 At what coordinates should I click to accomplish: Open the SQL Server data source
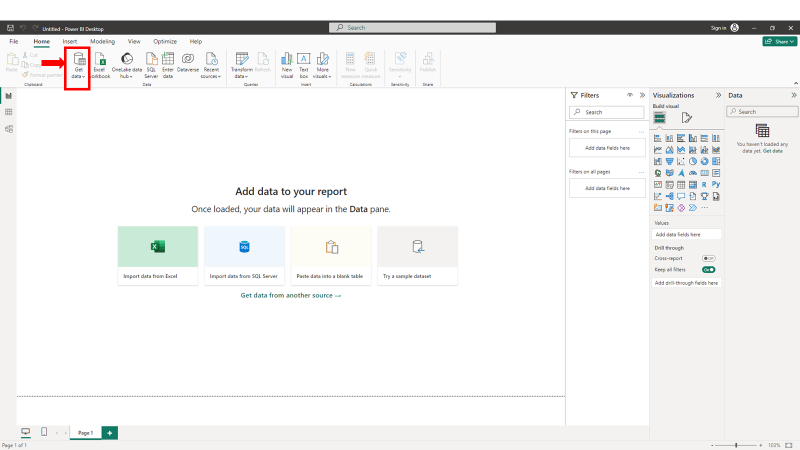click(151, 65)
